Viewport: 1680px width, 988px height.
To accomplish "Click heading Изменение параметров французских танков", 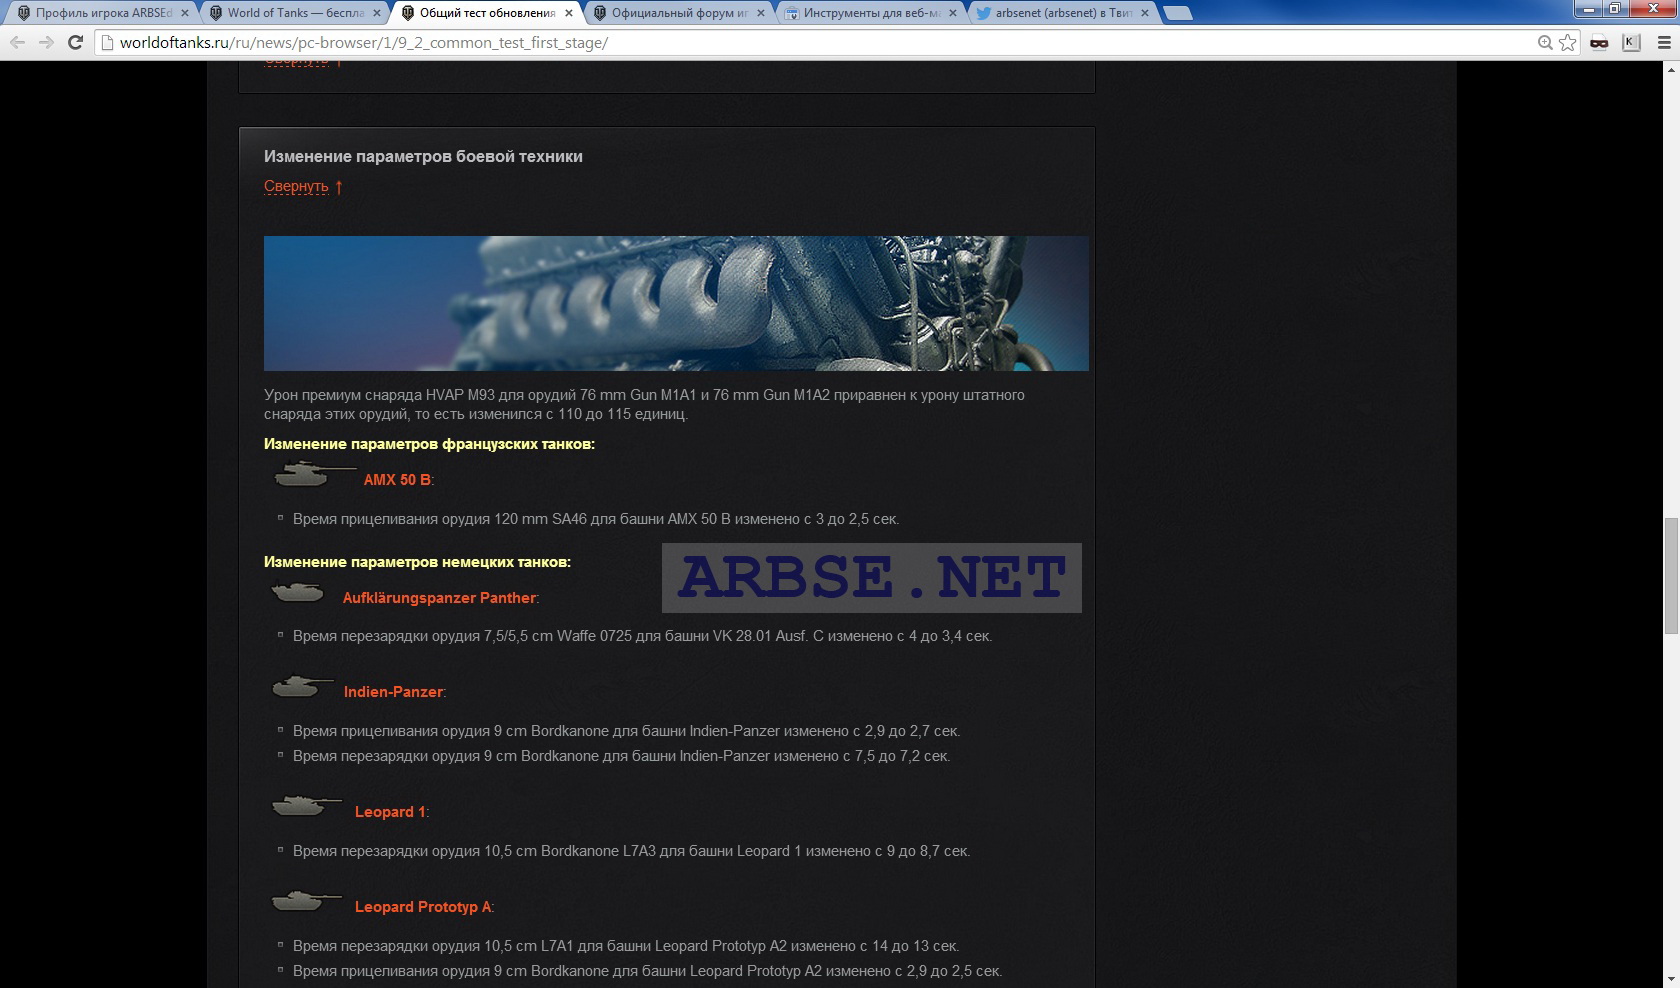I will click(429, 444).
